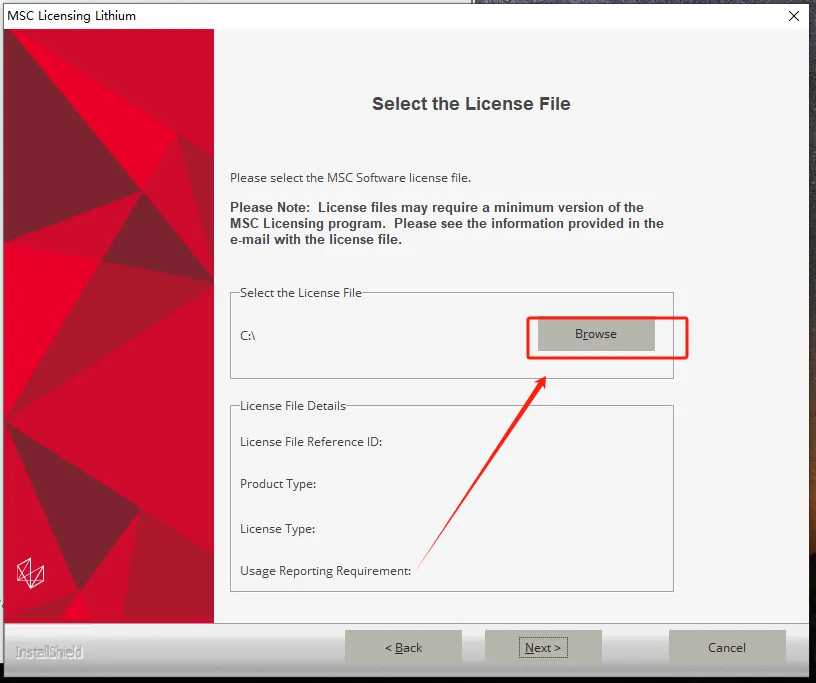Click the 'License File Details' group label
This screenshot has width=816, height=683.
293,406
